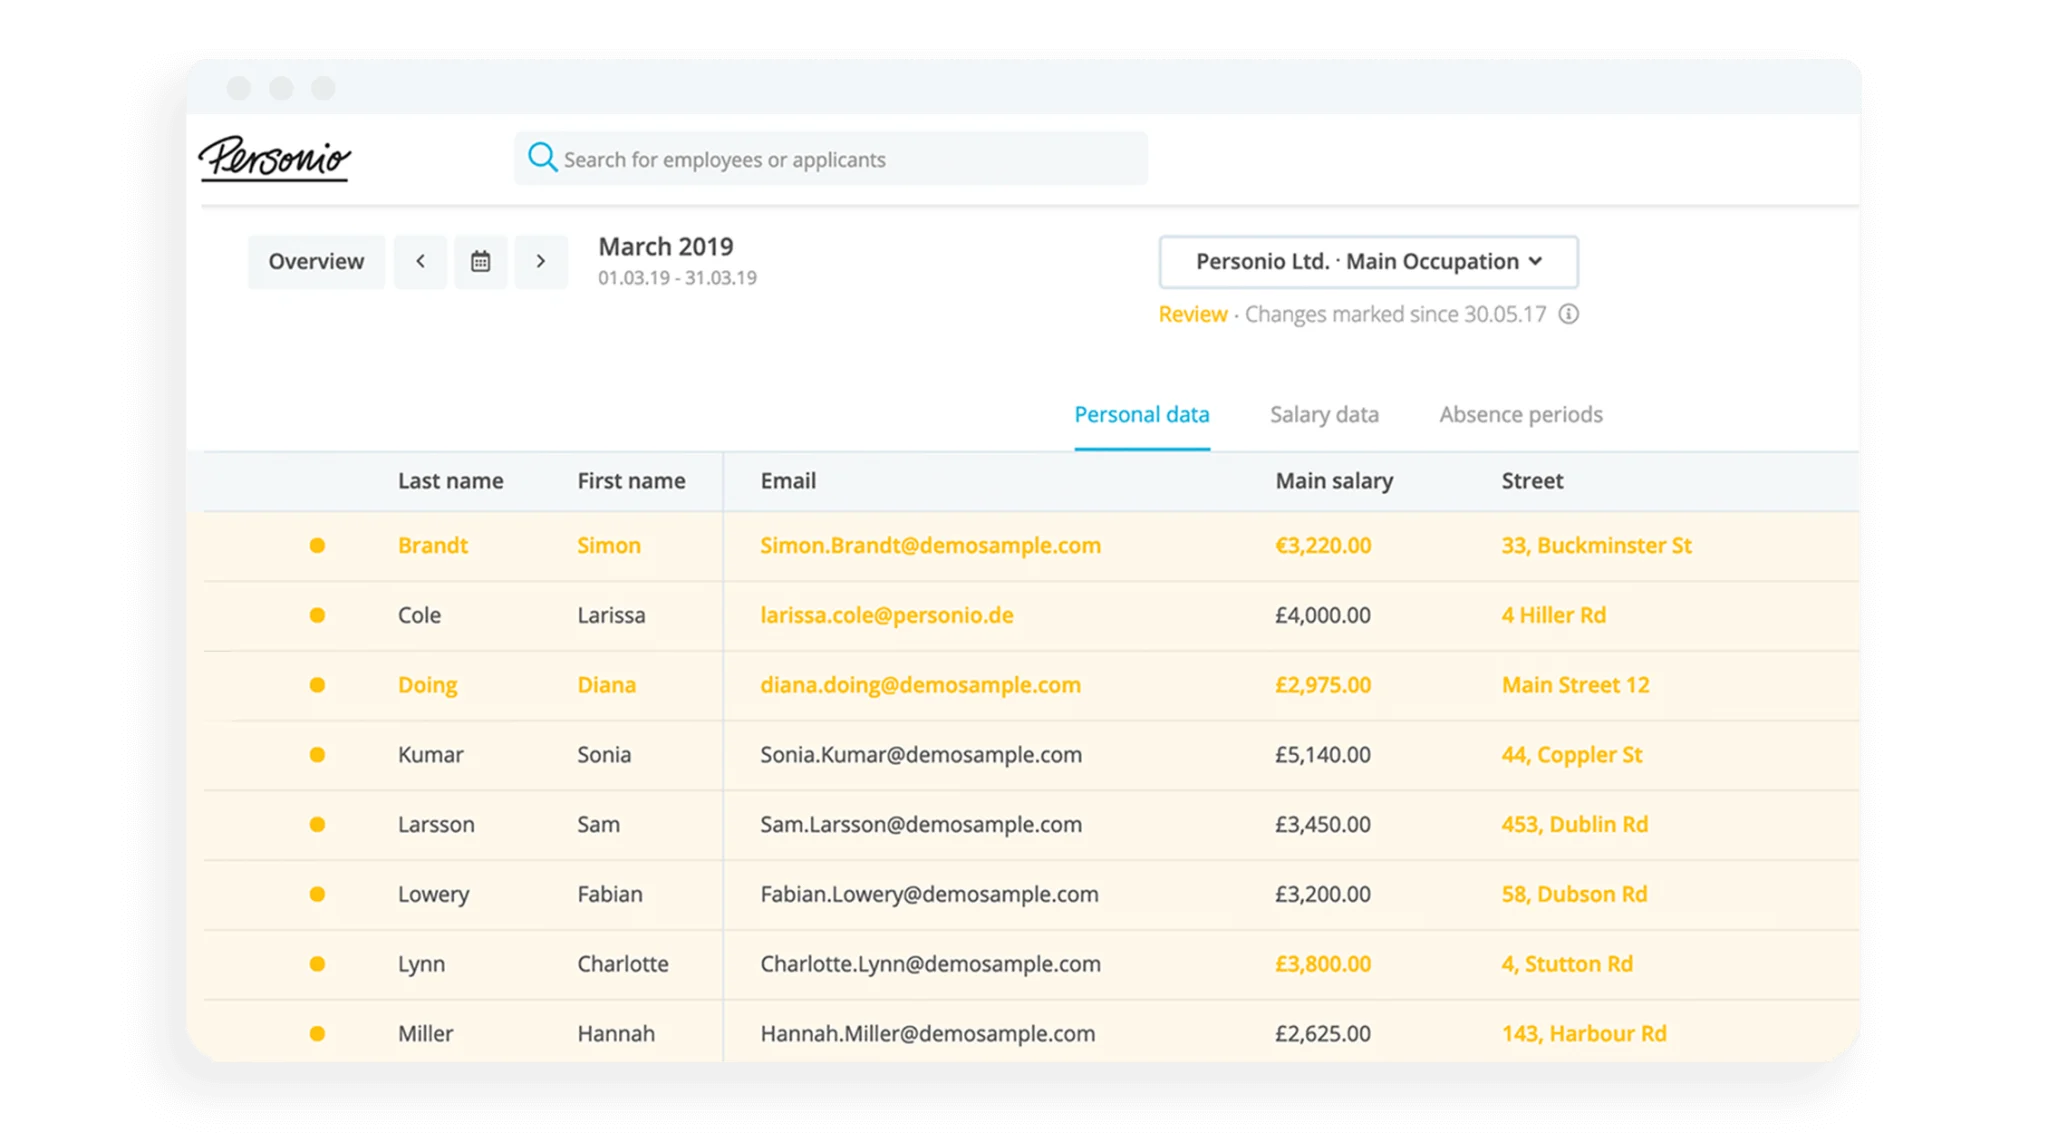Click larissa.cole@personio.de email link

tap(885, 615)
